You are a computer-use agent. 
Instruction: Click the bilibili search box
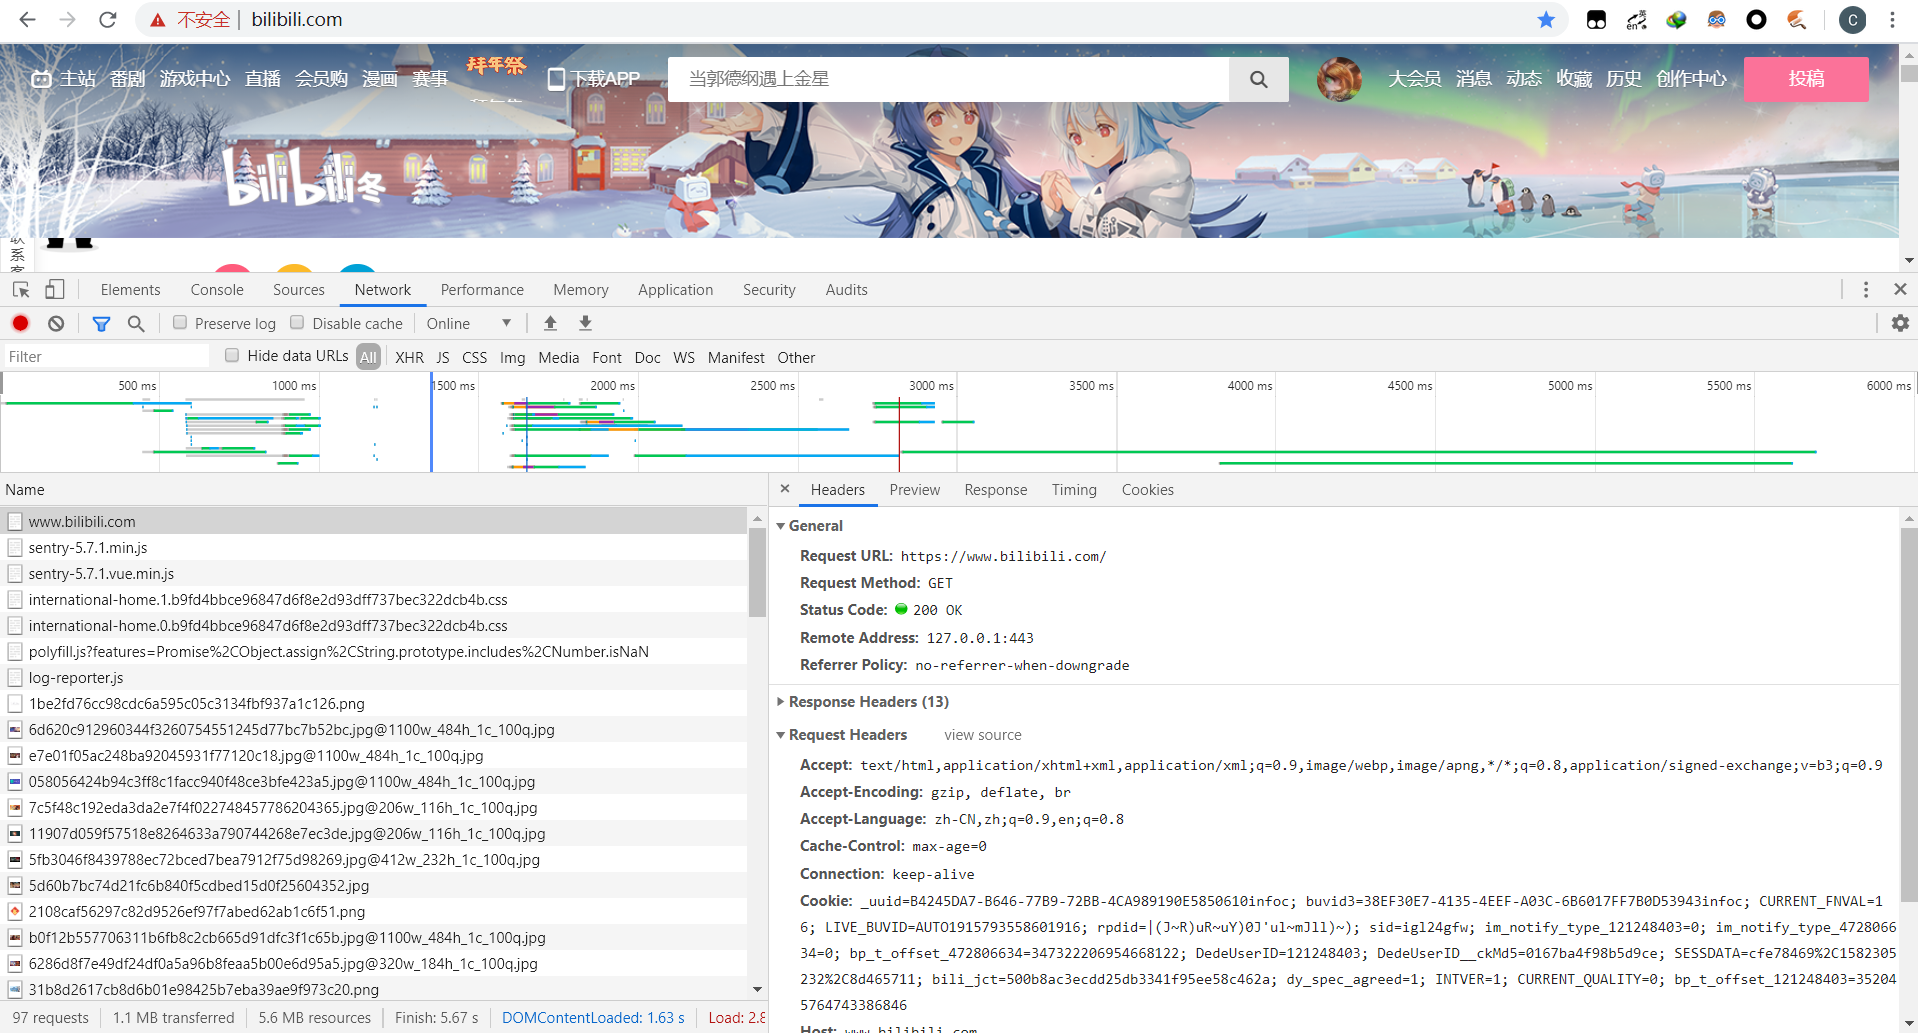(x=948, y=79)
